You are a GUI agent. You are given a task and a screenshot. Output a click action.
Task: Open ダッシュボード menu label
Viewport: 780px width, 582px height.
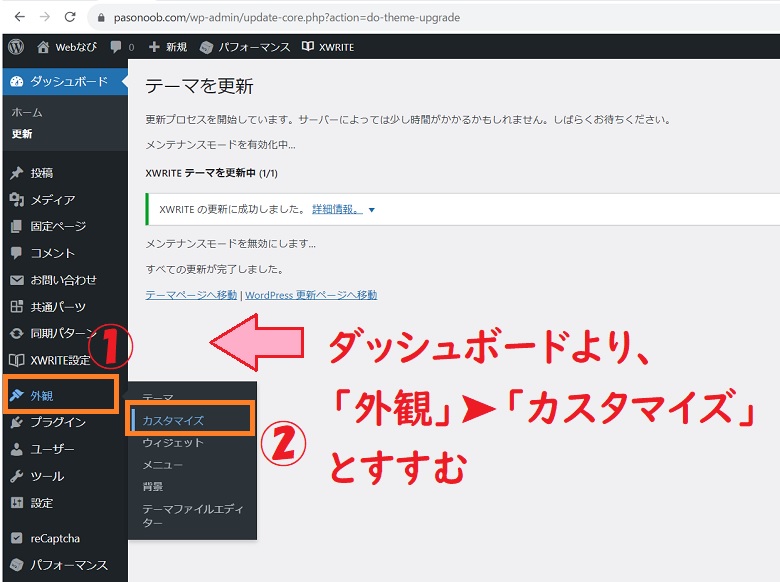69,82
